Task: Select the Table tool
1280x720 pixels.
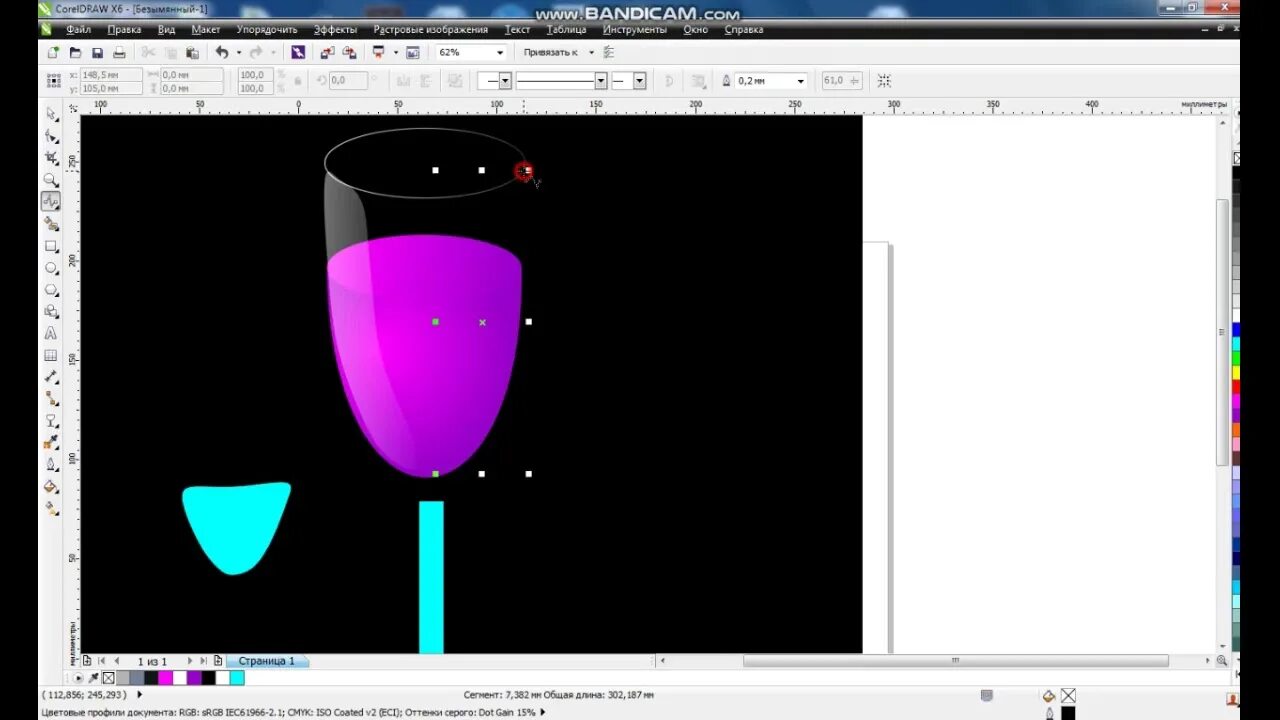Action: [51, 355]
